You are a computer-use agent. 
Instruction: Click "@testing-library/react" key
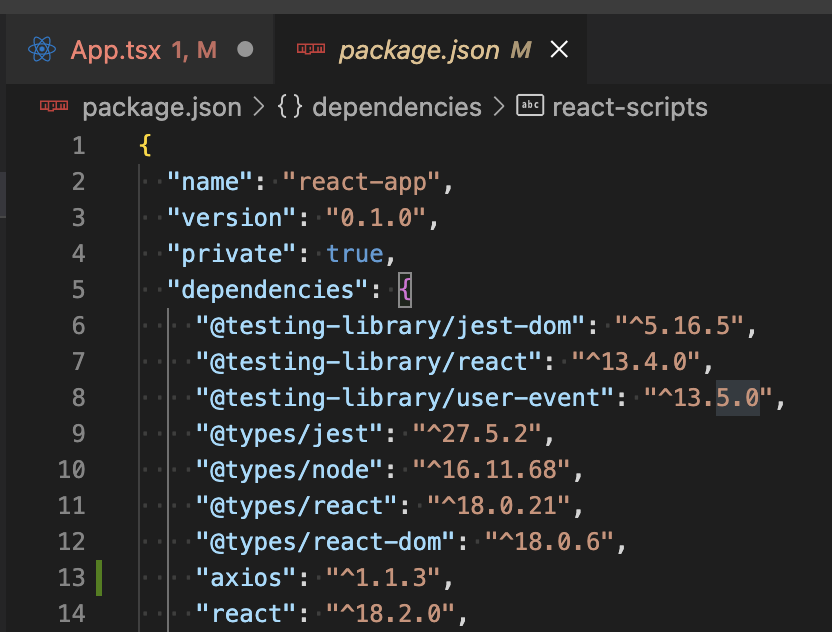[x=368, y=362]
